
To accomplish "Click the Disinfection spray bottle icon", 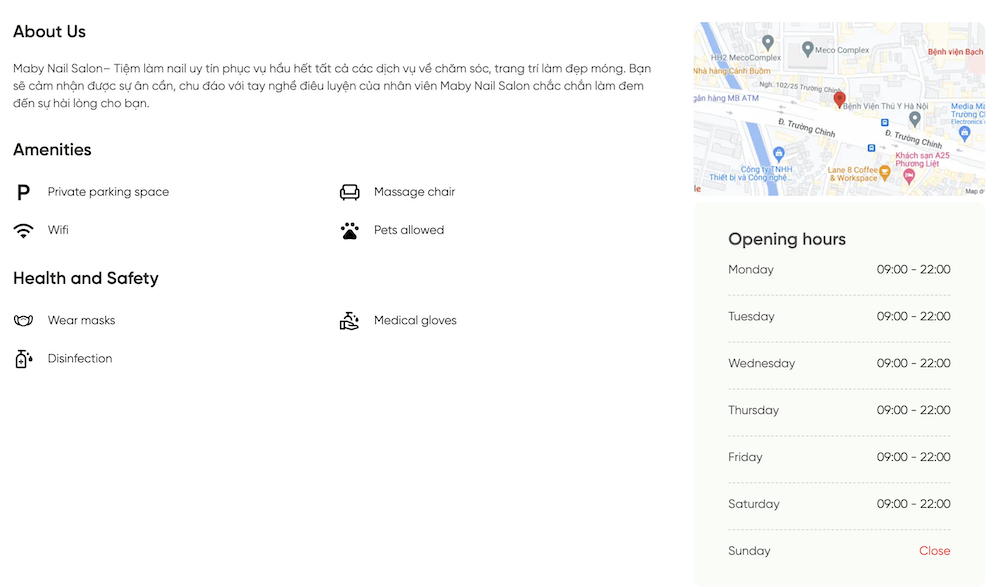I will pos(24,359).
